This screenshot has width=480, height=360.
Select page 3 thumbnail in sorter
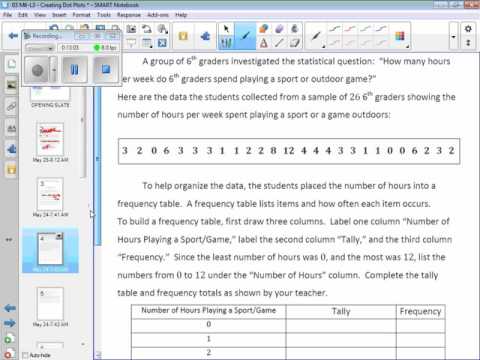[x=50, y=194]
